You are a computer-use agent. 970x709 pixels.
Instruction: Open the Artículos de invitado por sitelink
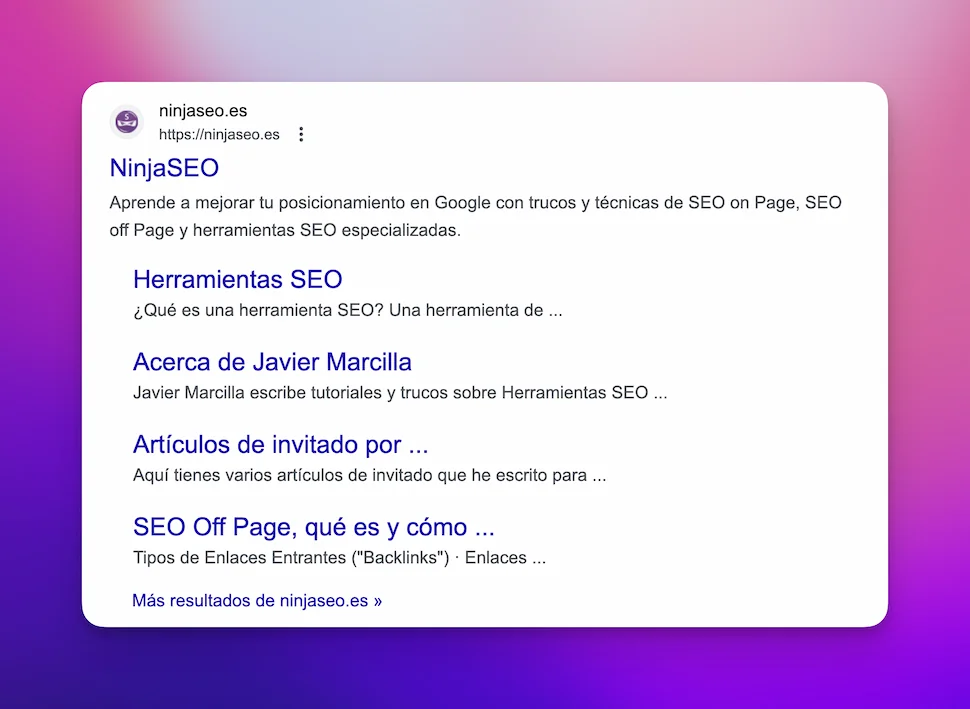pos(280,444)
